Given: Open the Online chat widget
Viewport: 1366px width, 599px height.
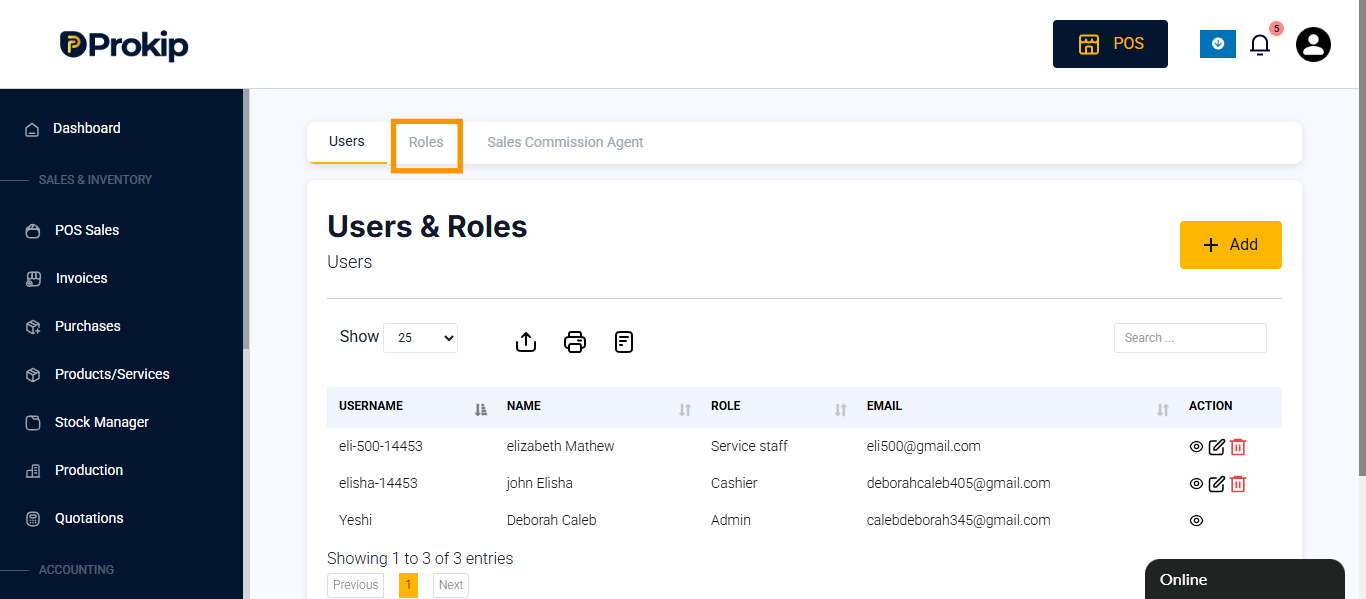Looking at the screenshot, I should 1244,579.
